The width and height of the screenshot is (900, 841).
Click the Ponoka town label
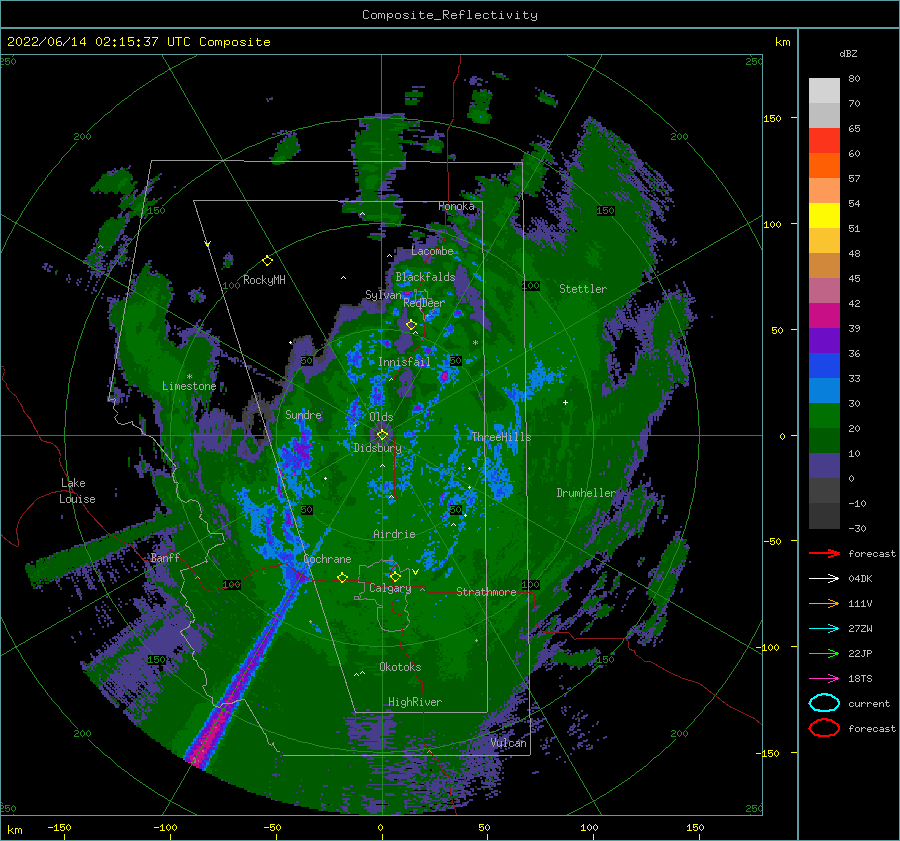pyautogui.click(x=456, y=206)
